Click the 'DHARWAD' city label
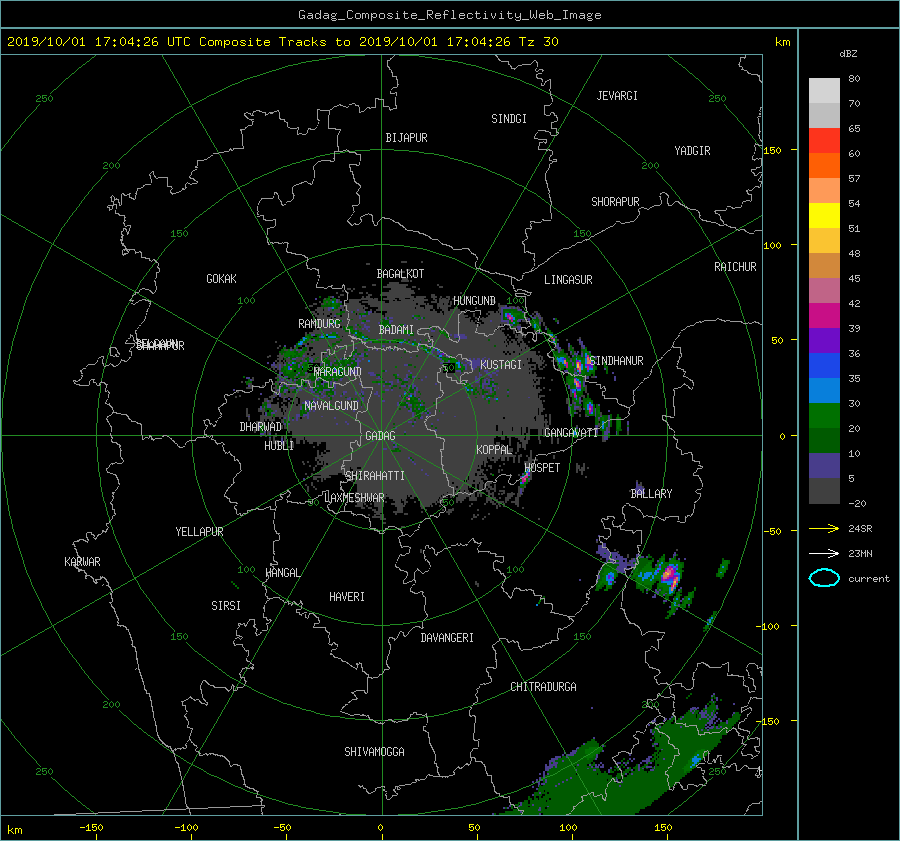The width and height of the screenshot is (900, 841). pos(261,427)
